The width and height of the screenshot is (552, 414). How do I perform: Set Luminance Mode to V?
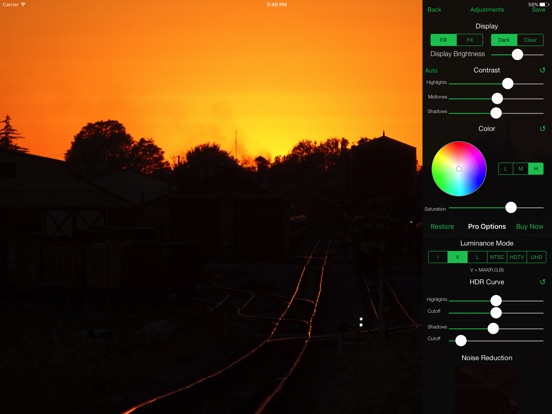(457, 257)
